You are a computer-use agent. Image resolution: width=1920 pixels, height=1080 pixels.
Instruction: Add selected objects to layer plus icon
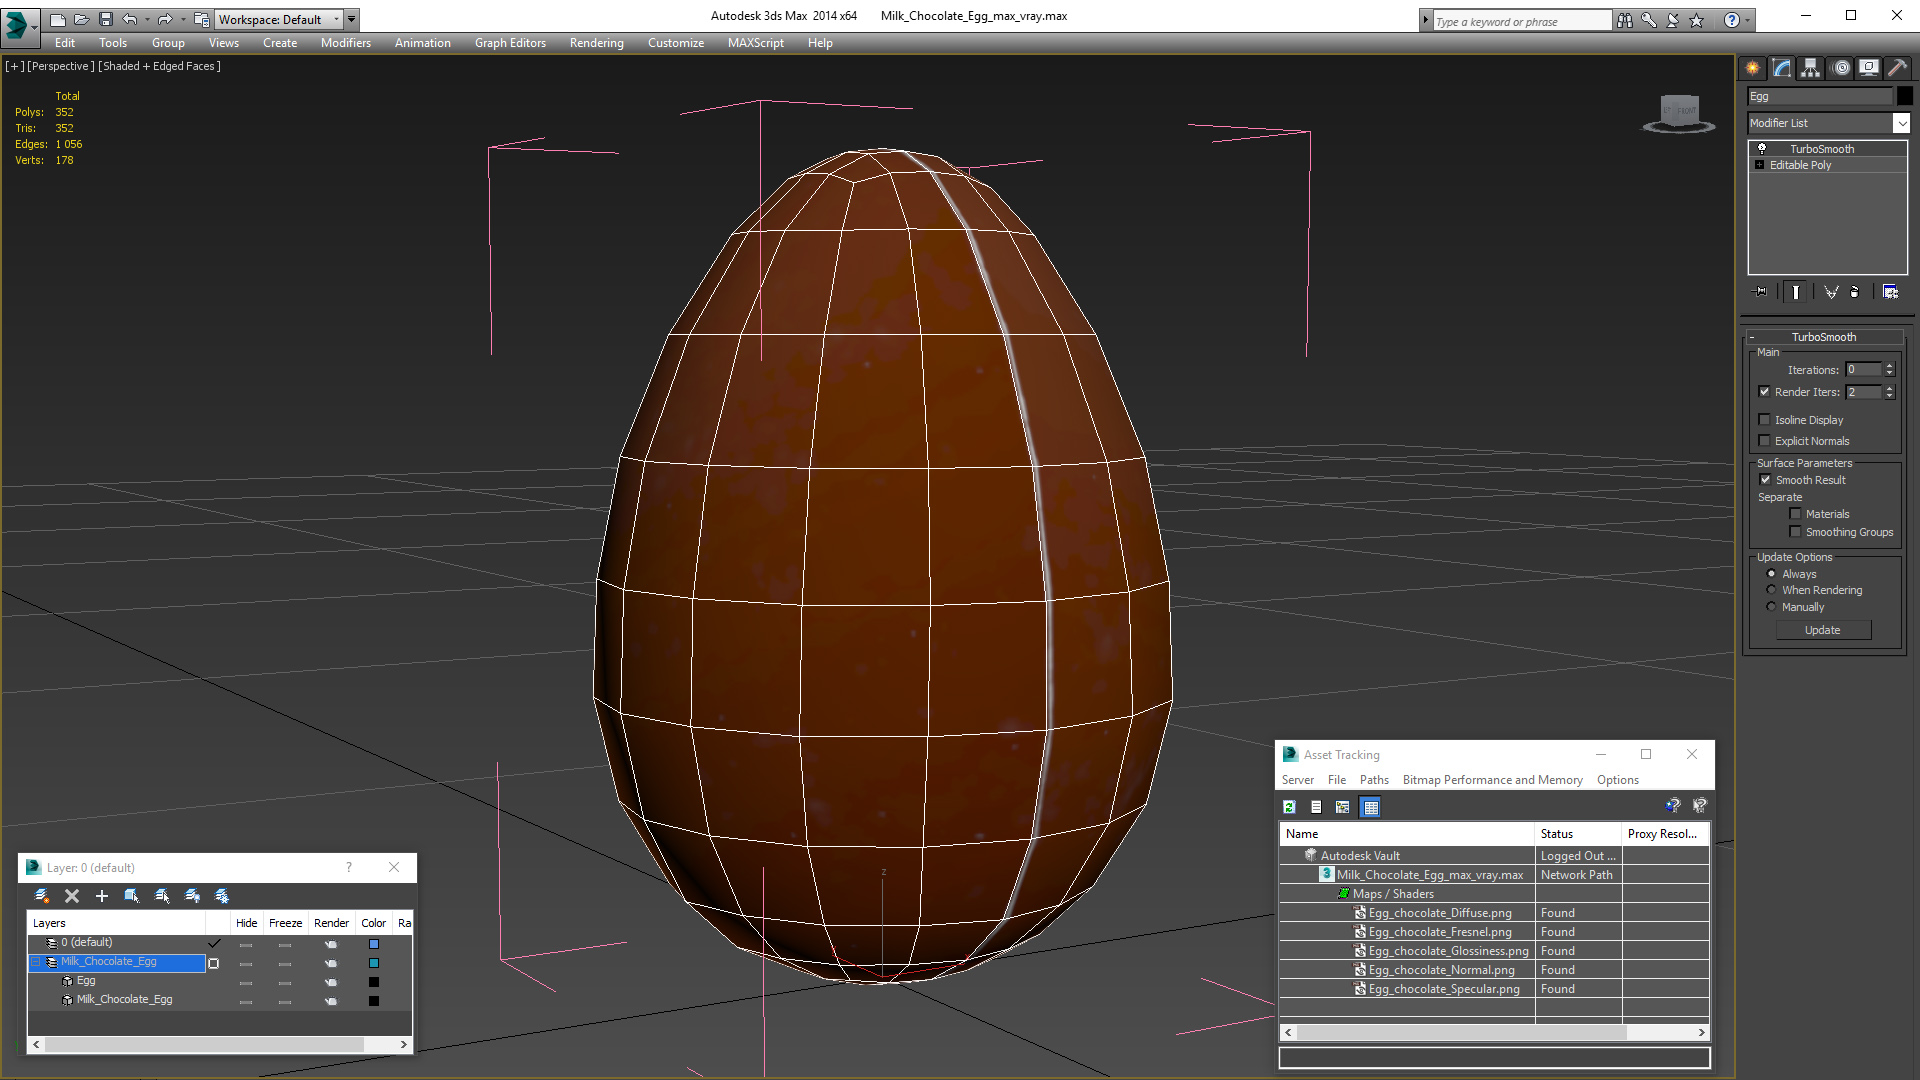point(101,896)
